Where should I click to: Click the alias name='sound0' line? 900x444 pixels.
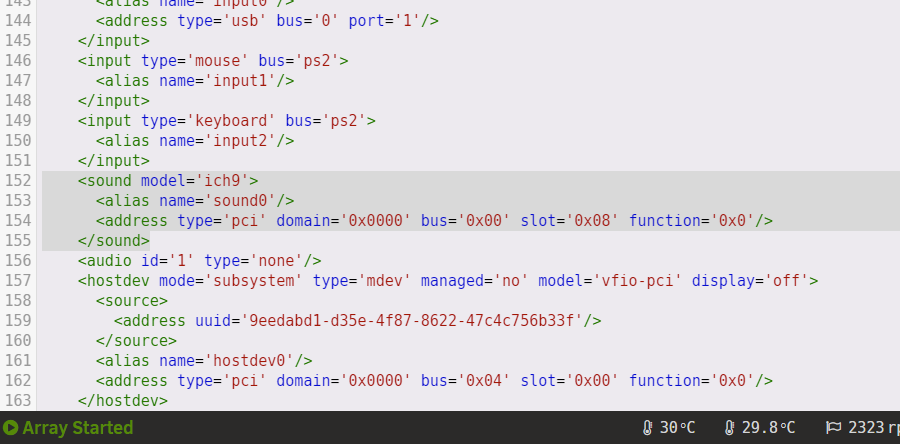195,201
